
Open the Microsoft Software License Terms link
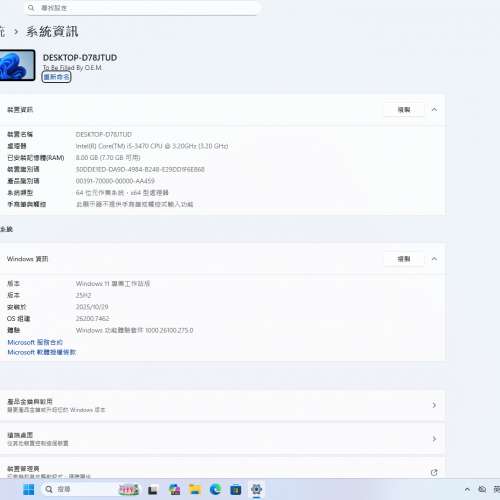(x=42, y=352)
